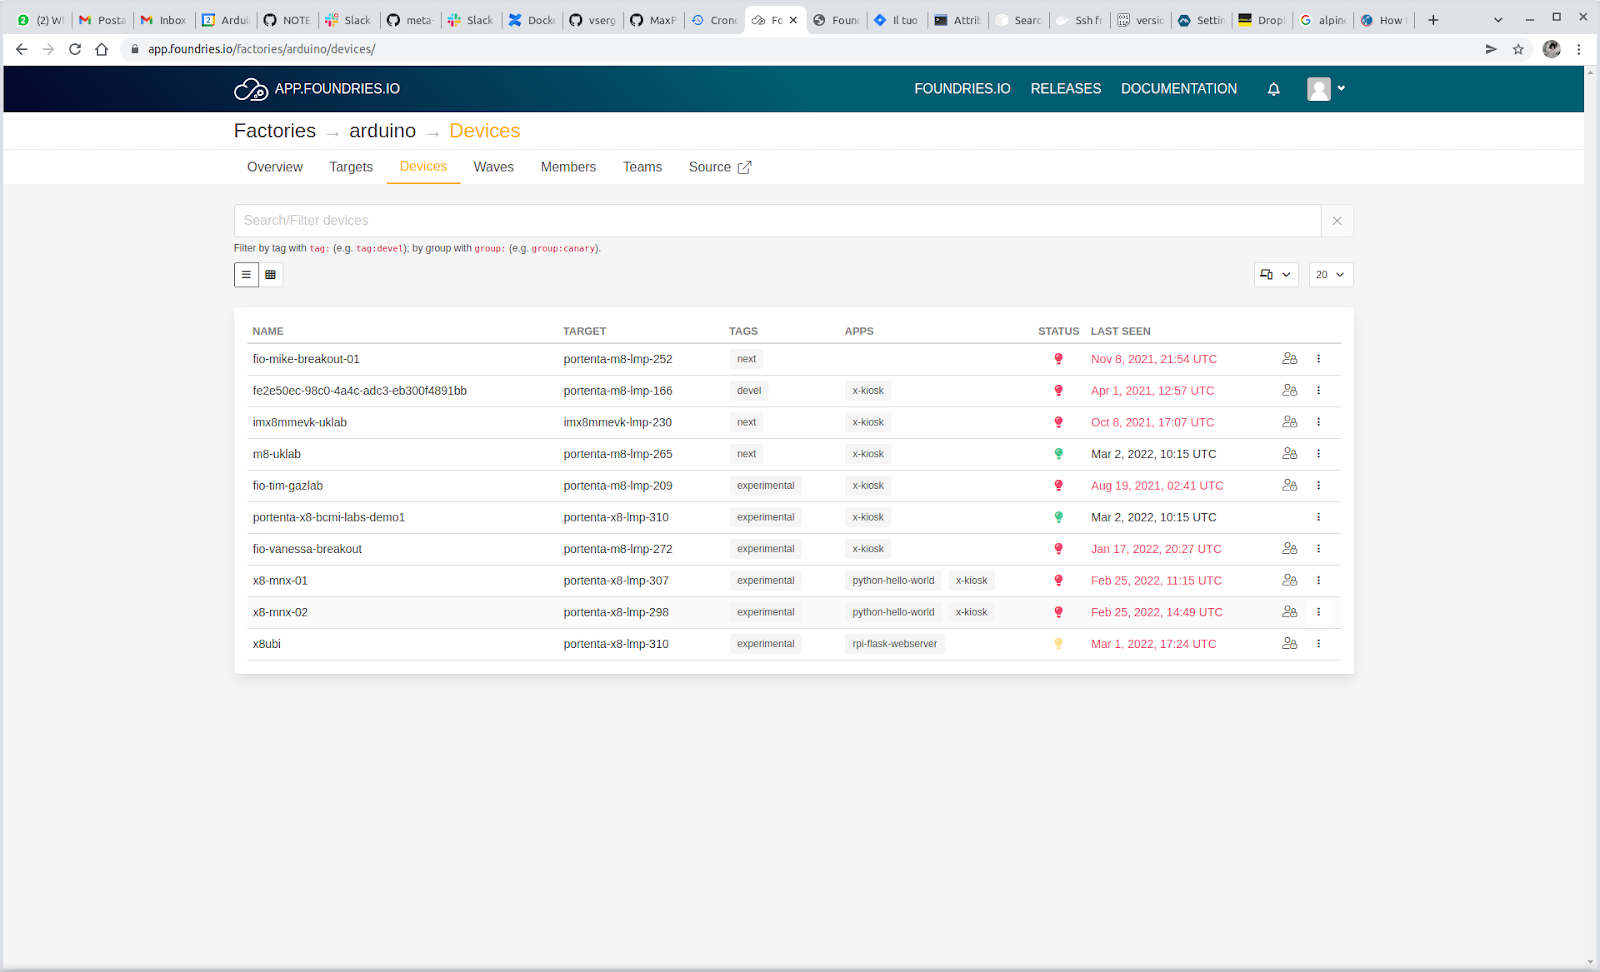Click the Foundries cloud logo icon
Viewport: 1600px width, 972px height.
pyautogui.click(x=251, y=89)
